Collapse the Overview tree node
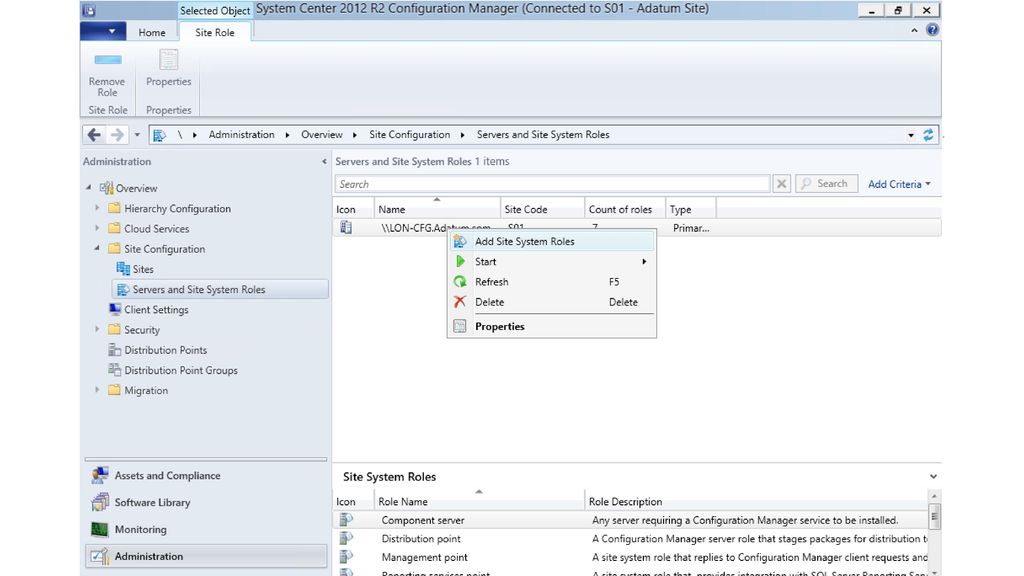Viewport: 1024px width, 576px height. (89, 187)
